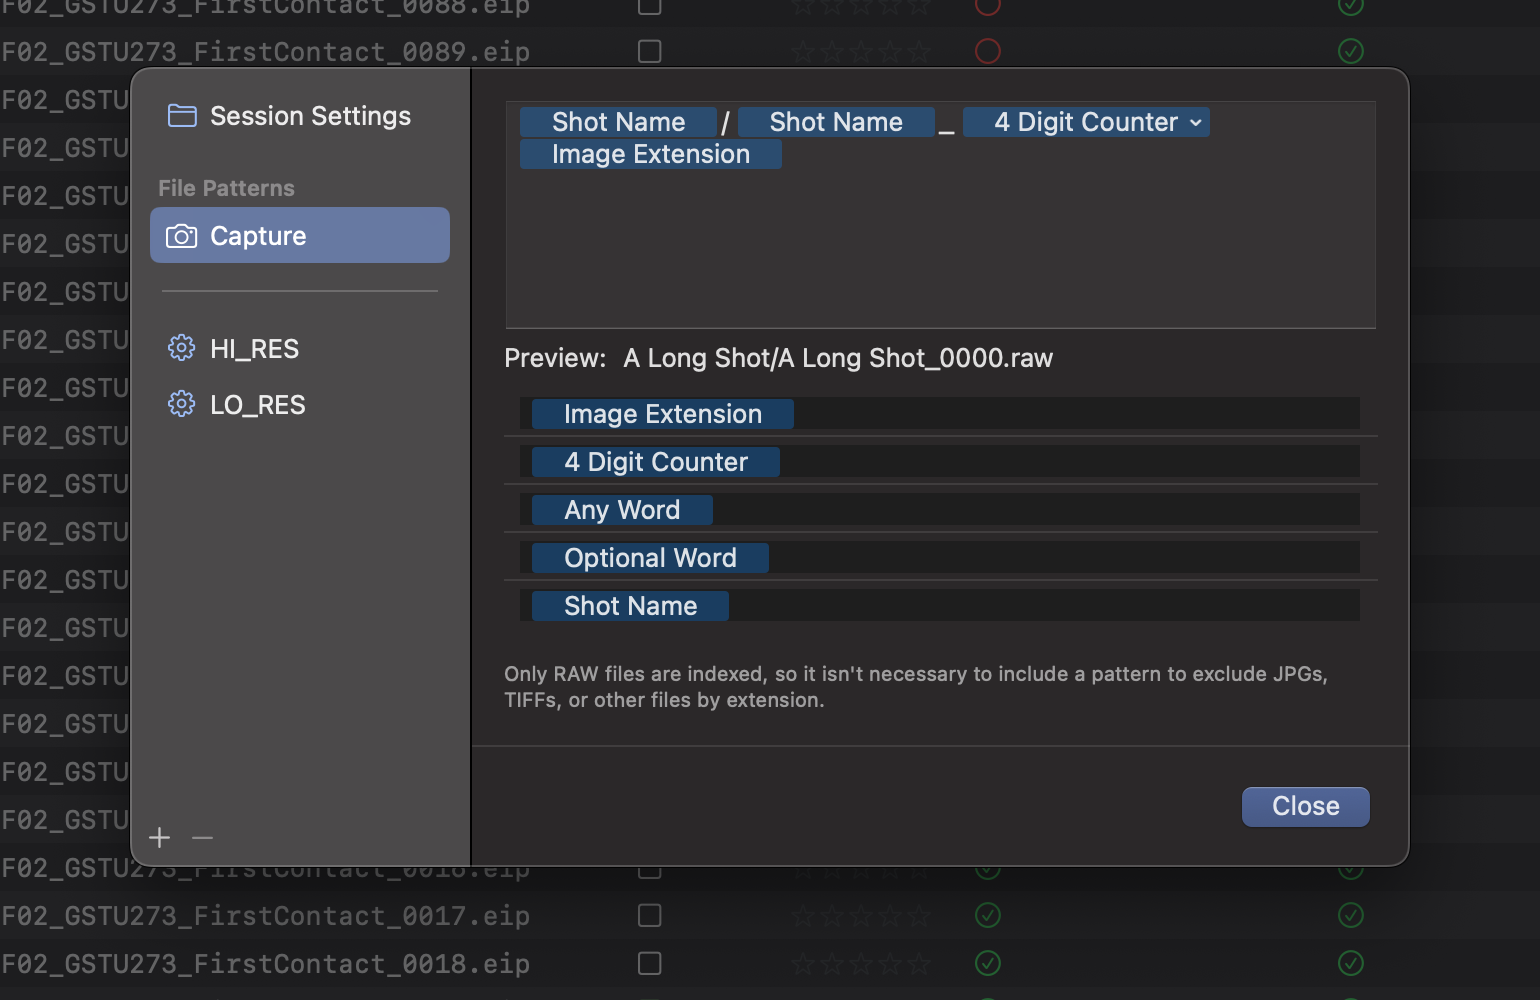Select the Any Word token from list

coord(621,510)
